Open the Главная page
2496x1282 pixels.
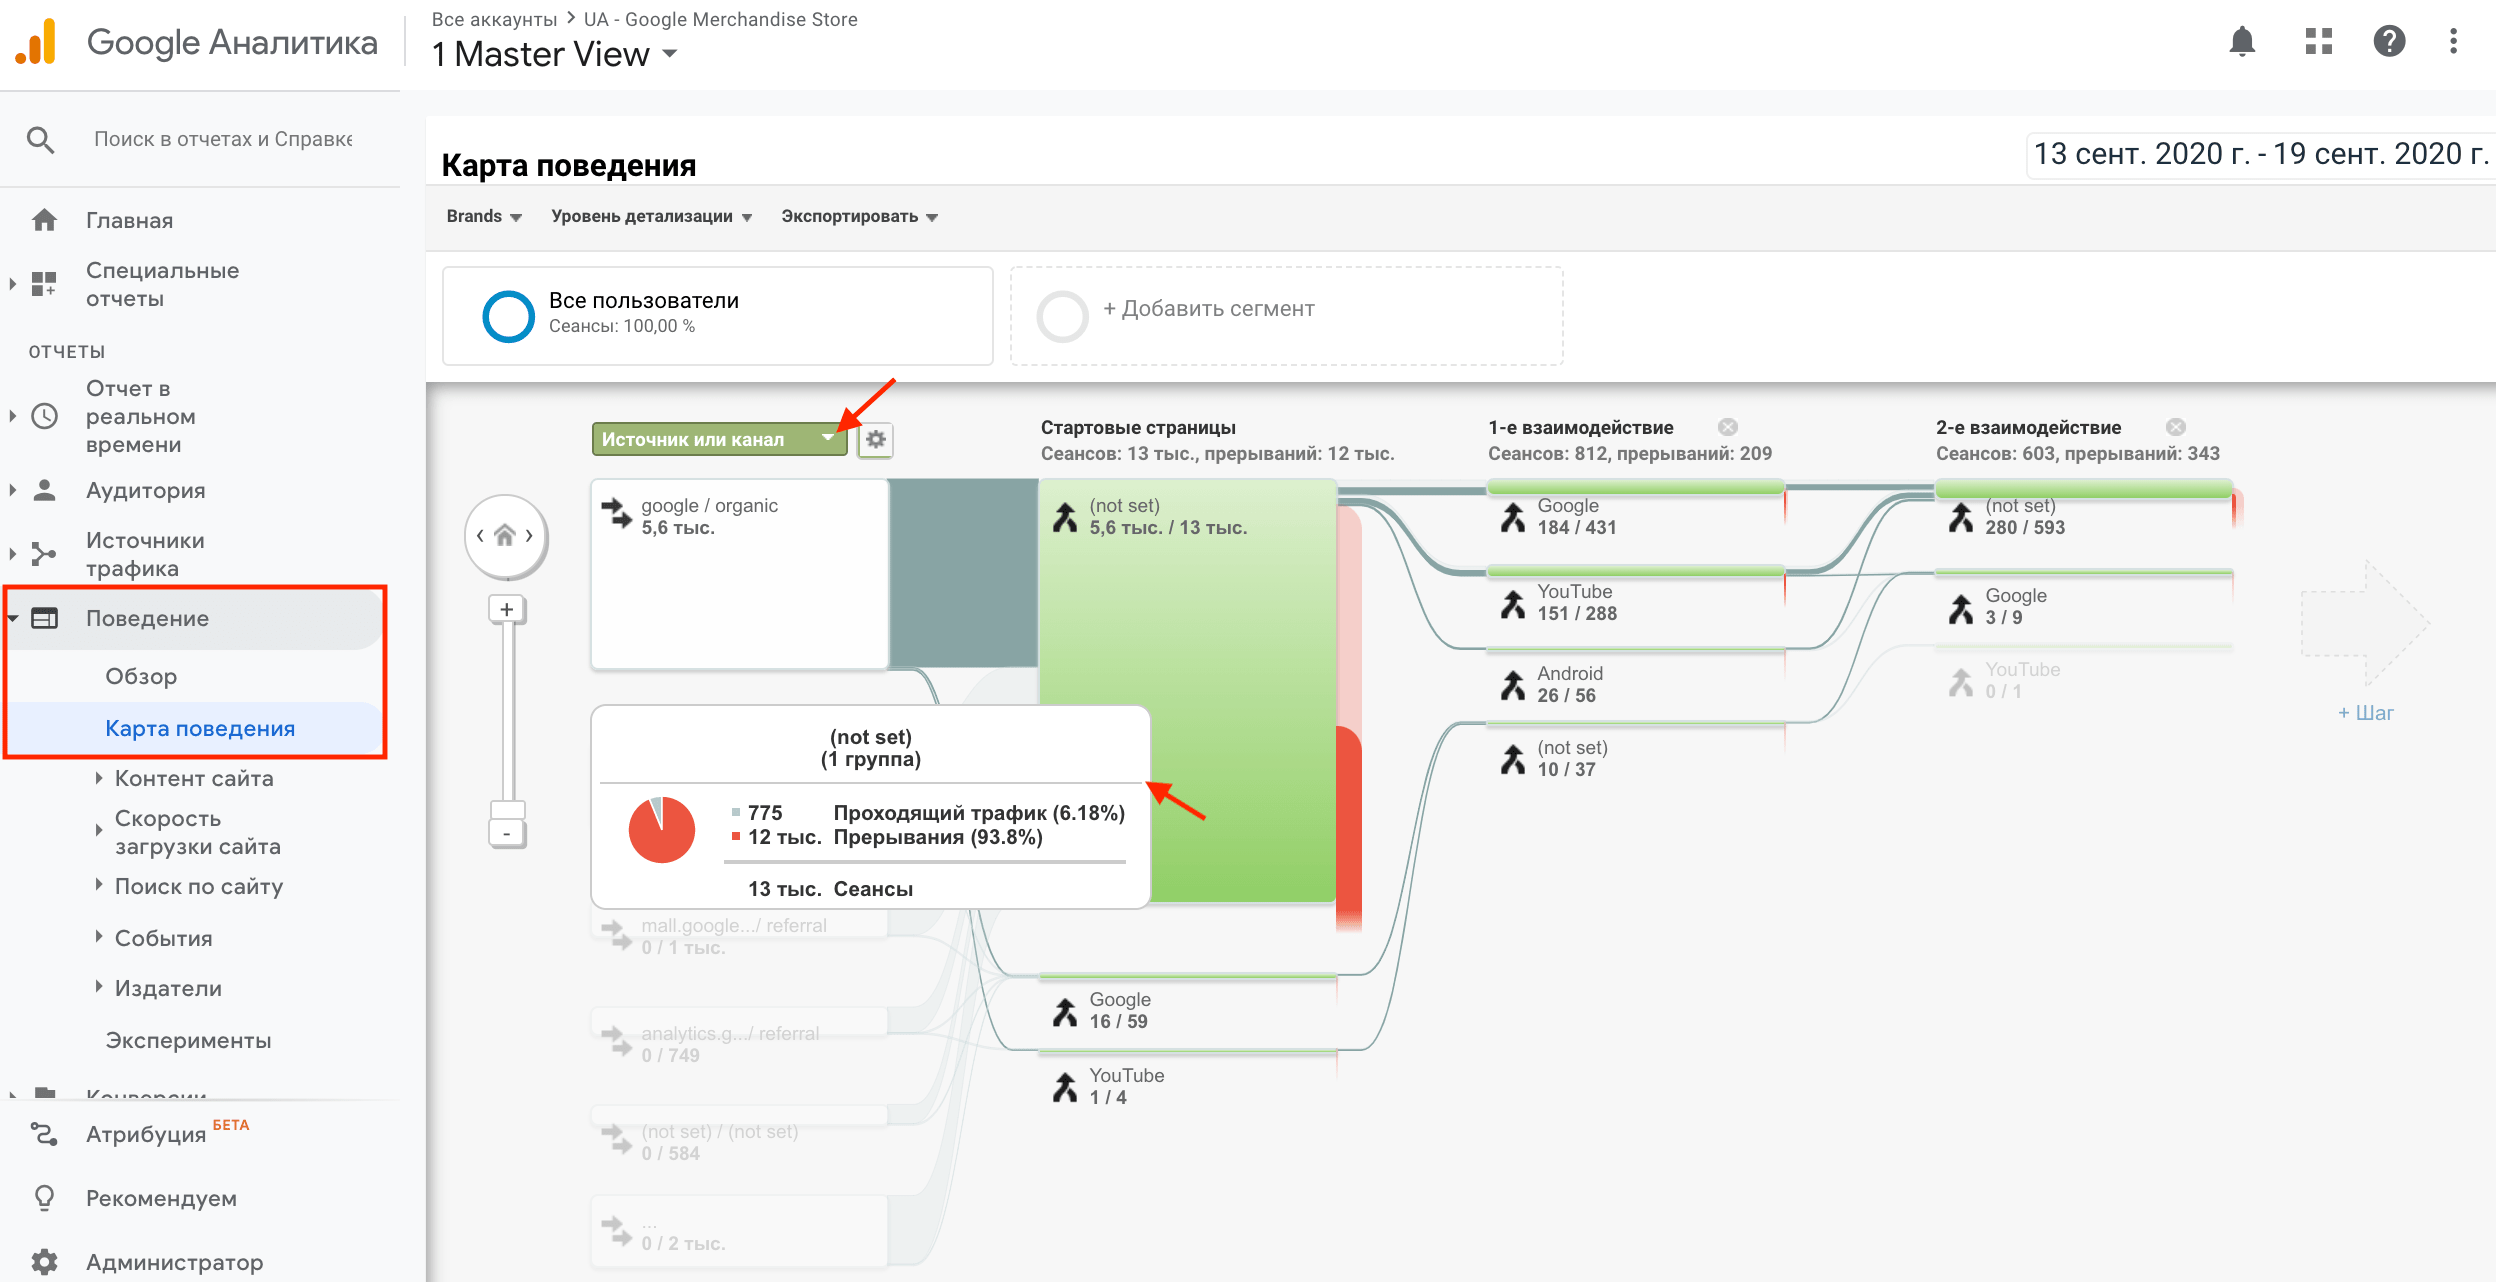[130, 221]
